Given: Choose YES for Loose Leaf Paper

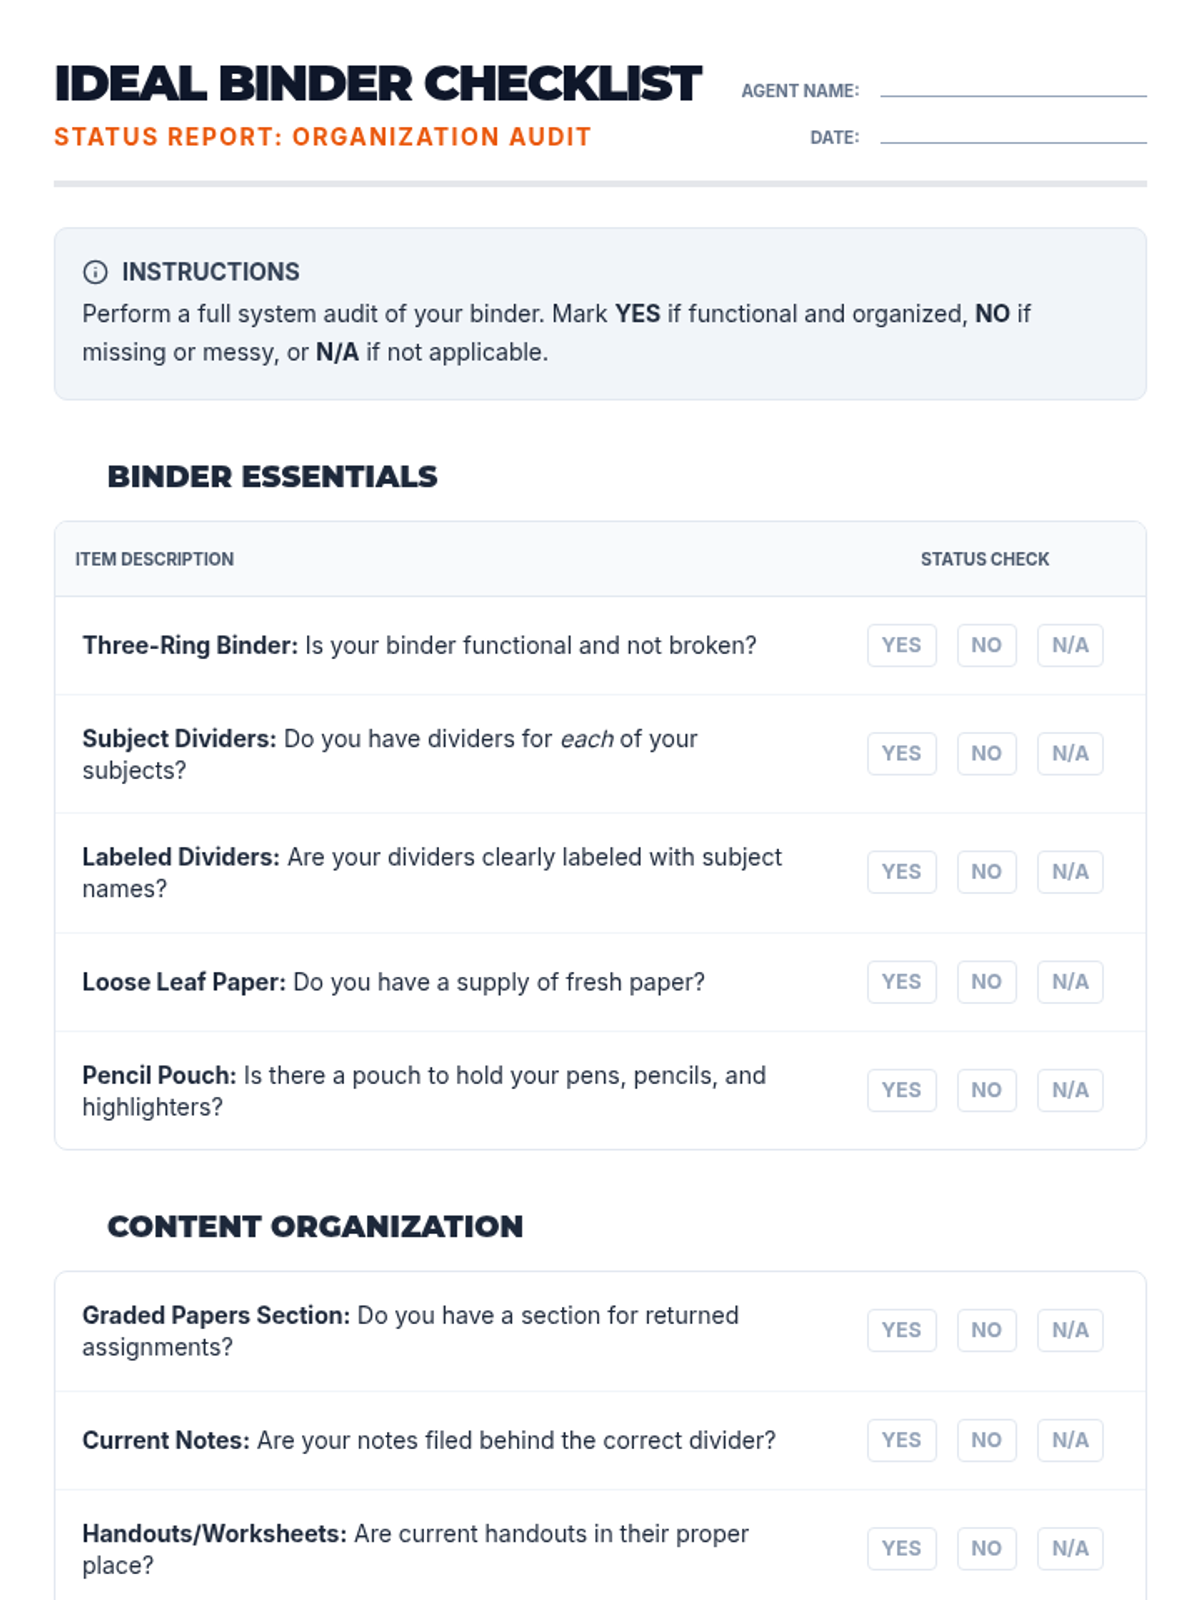Looking at the screenshot, I should (x=901, y=981).
